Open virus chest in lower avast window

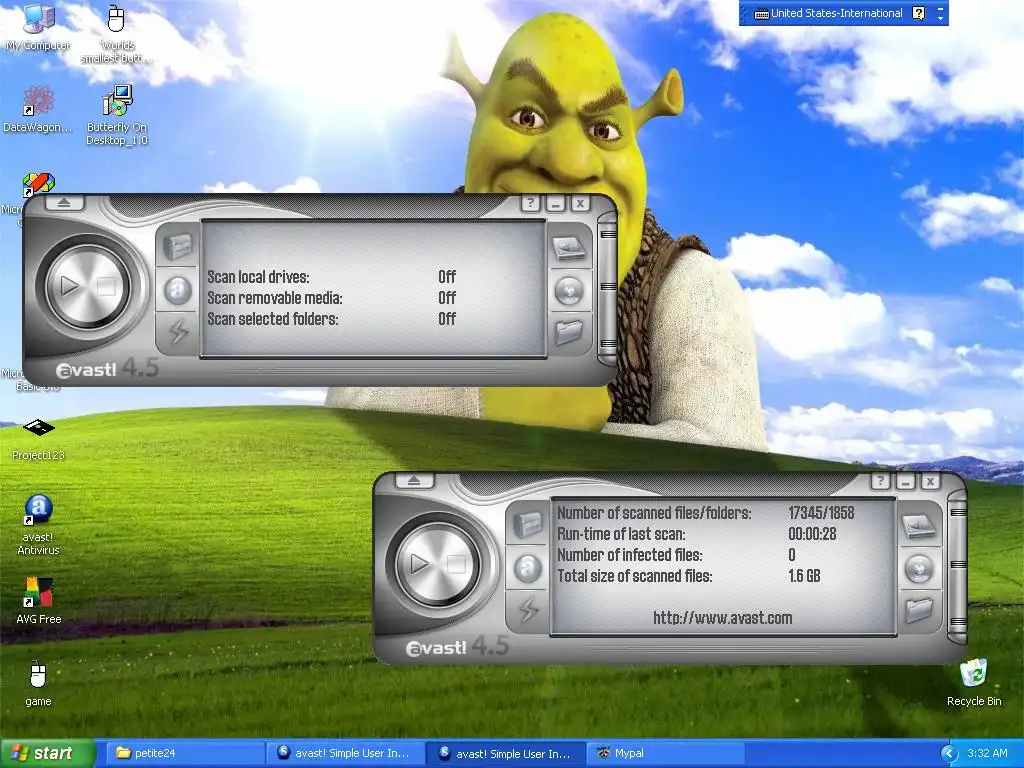[x=528, y=524]
